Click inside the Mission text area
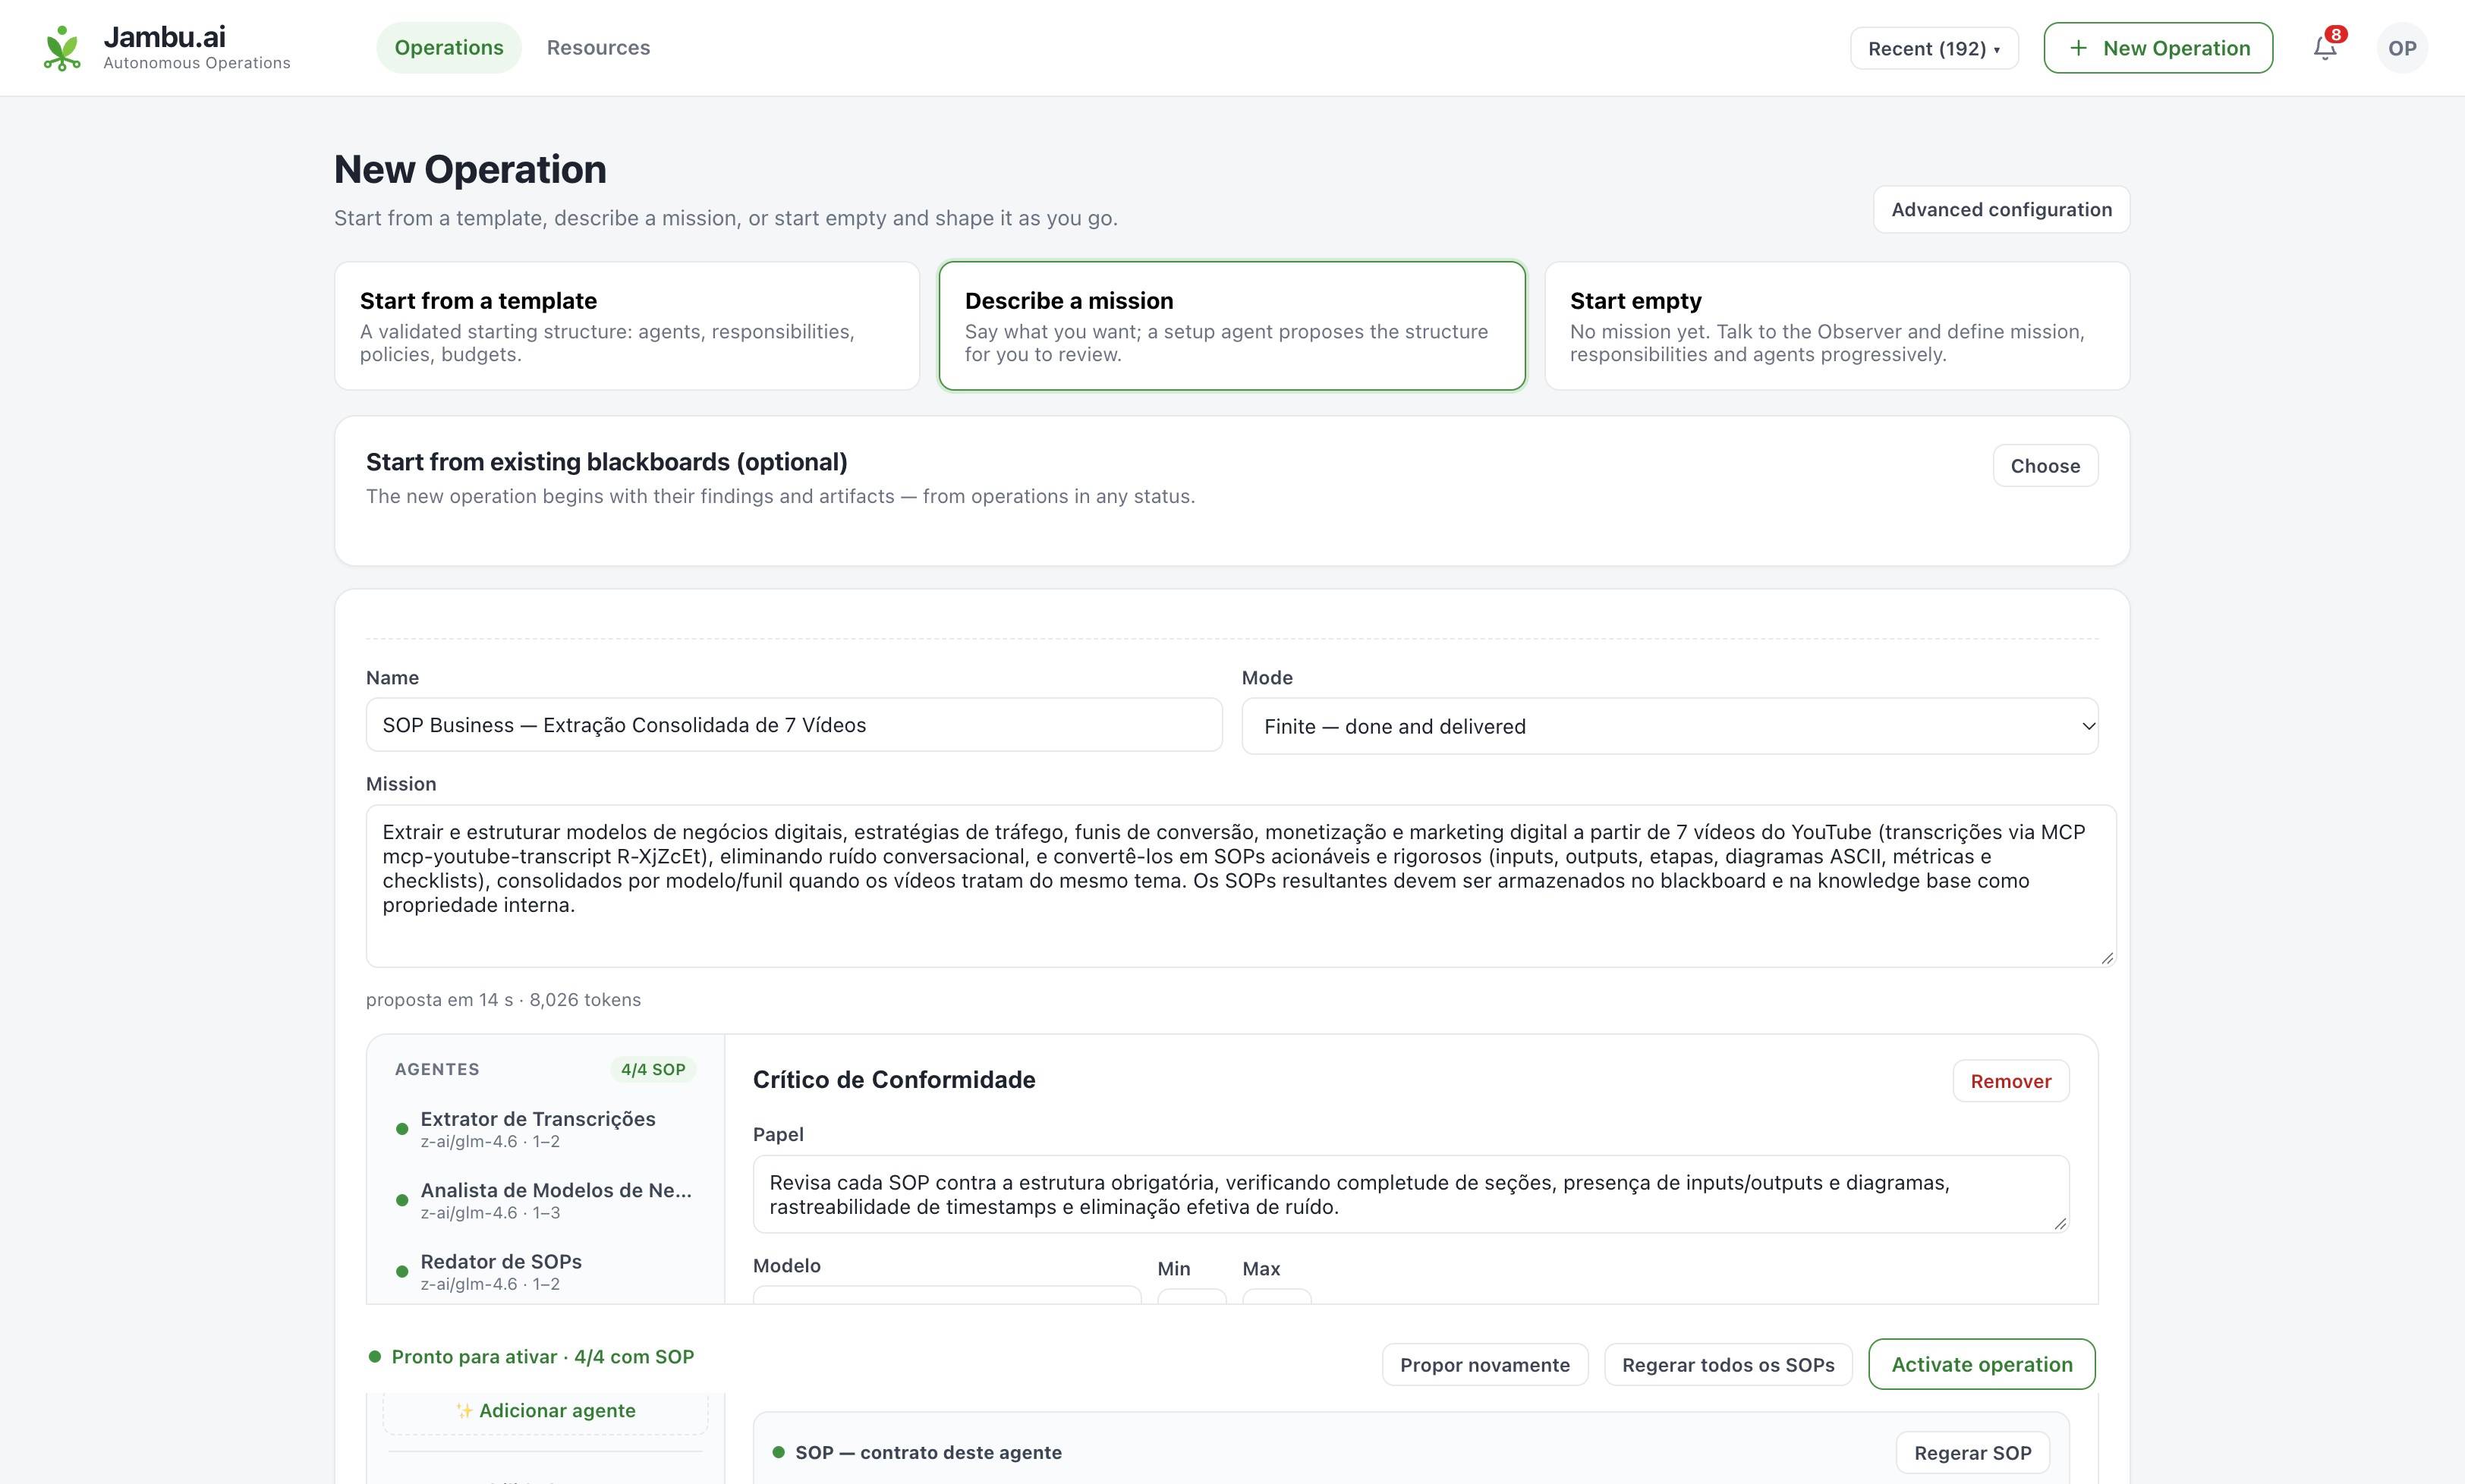2465x1484 pixels. pos(1241,886)
